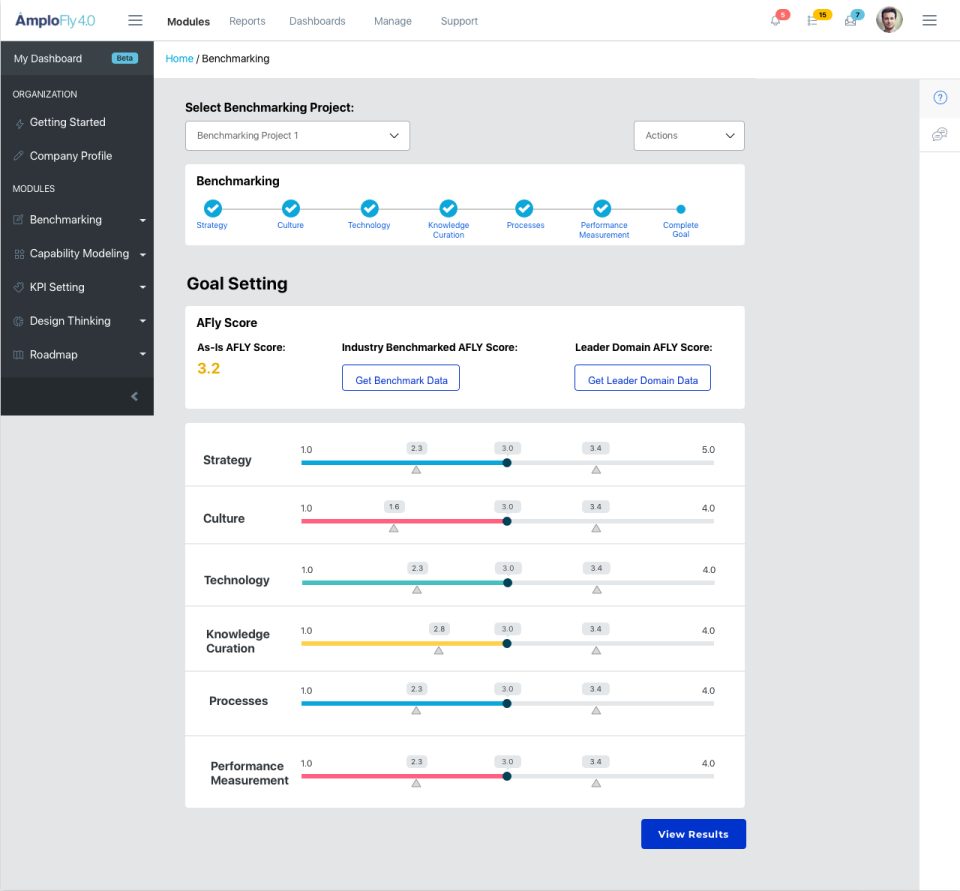Screen dimensions: 960x891
Task: Click the View Results button
Action: tap(693, 833)
